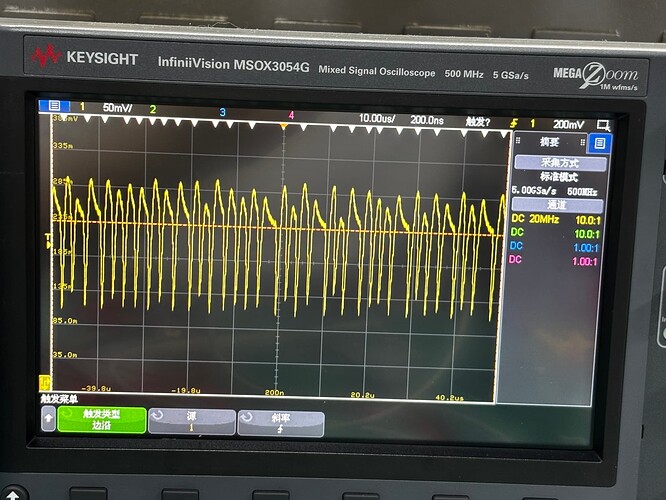Toggle blue channel 3 in the top bar
666x500 pixels.
[x=223, y=112]
